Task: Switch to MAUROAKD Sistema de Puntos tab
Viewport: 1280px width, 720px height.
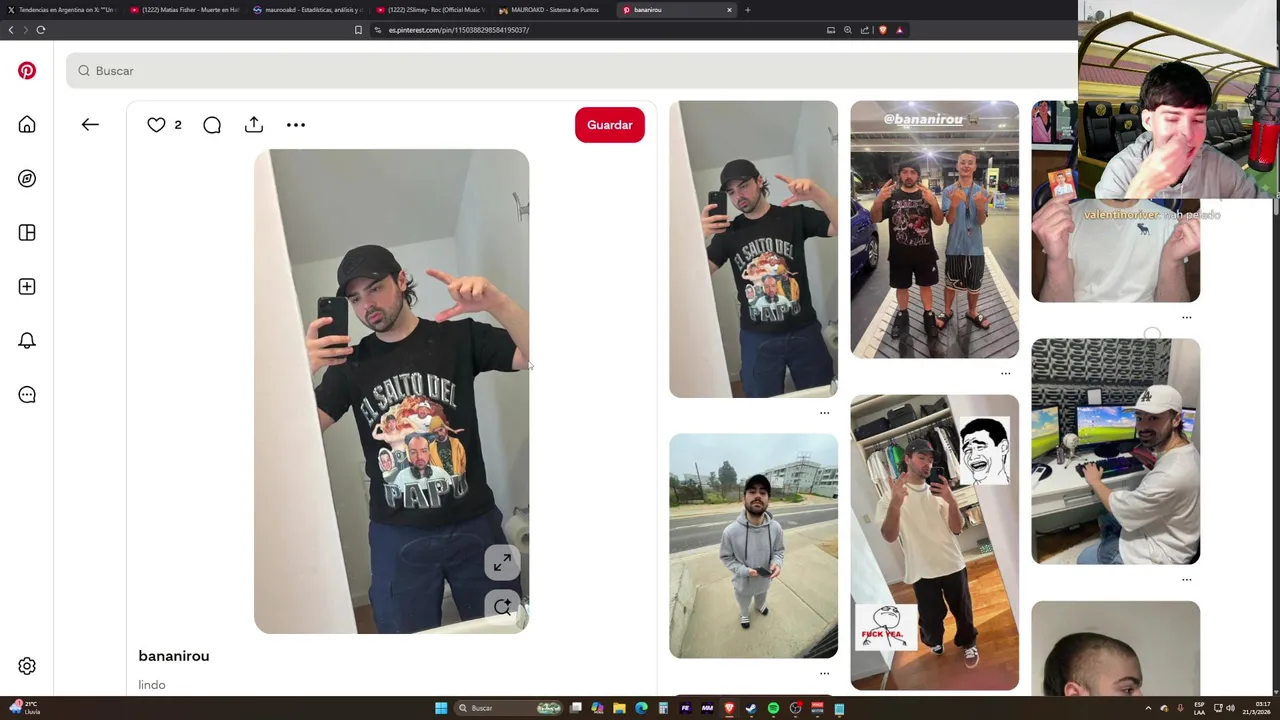Action: point(553,10)
